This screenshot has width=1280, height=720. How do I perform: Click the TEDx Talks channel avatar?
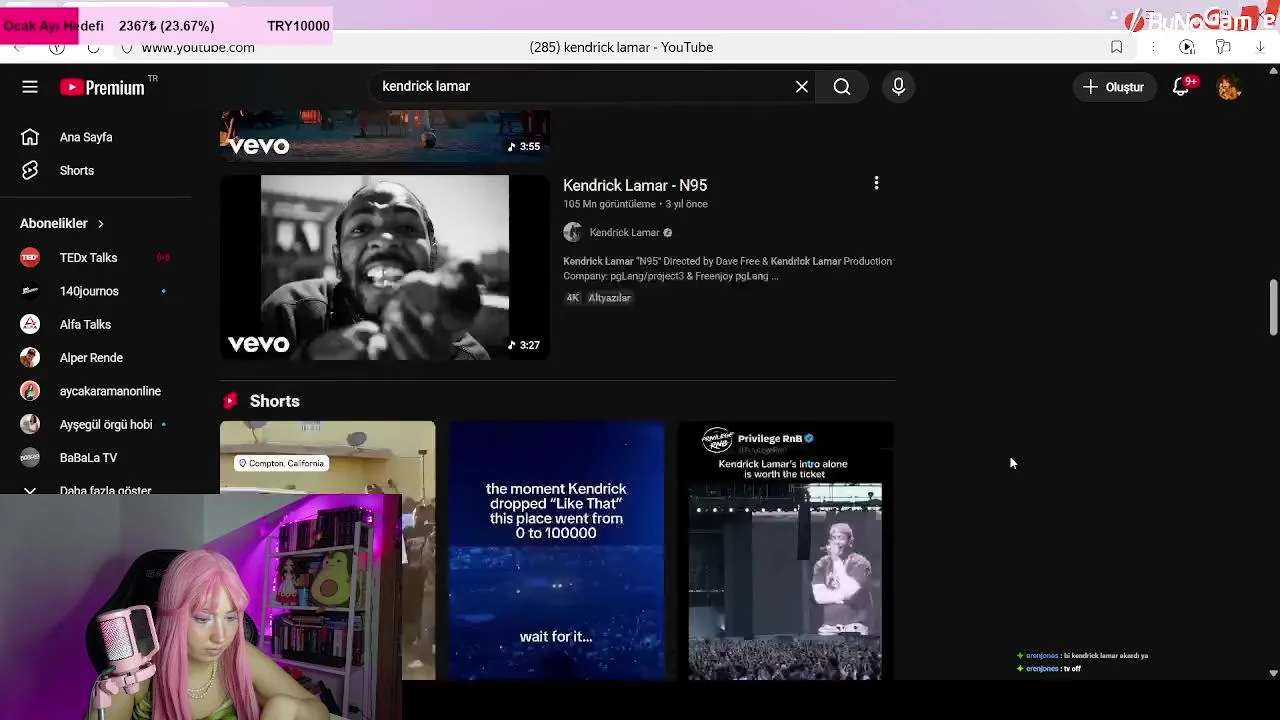[x=30, y=258]
